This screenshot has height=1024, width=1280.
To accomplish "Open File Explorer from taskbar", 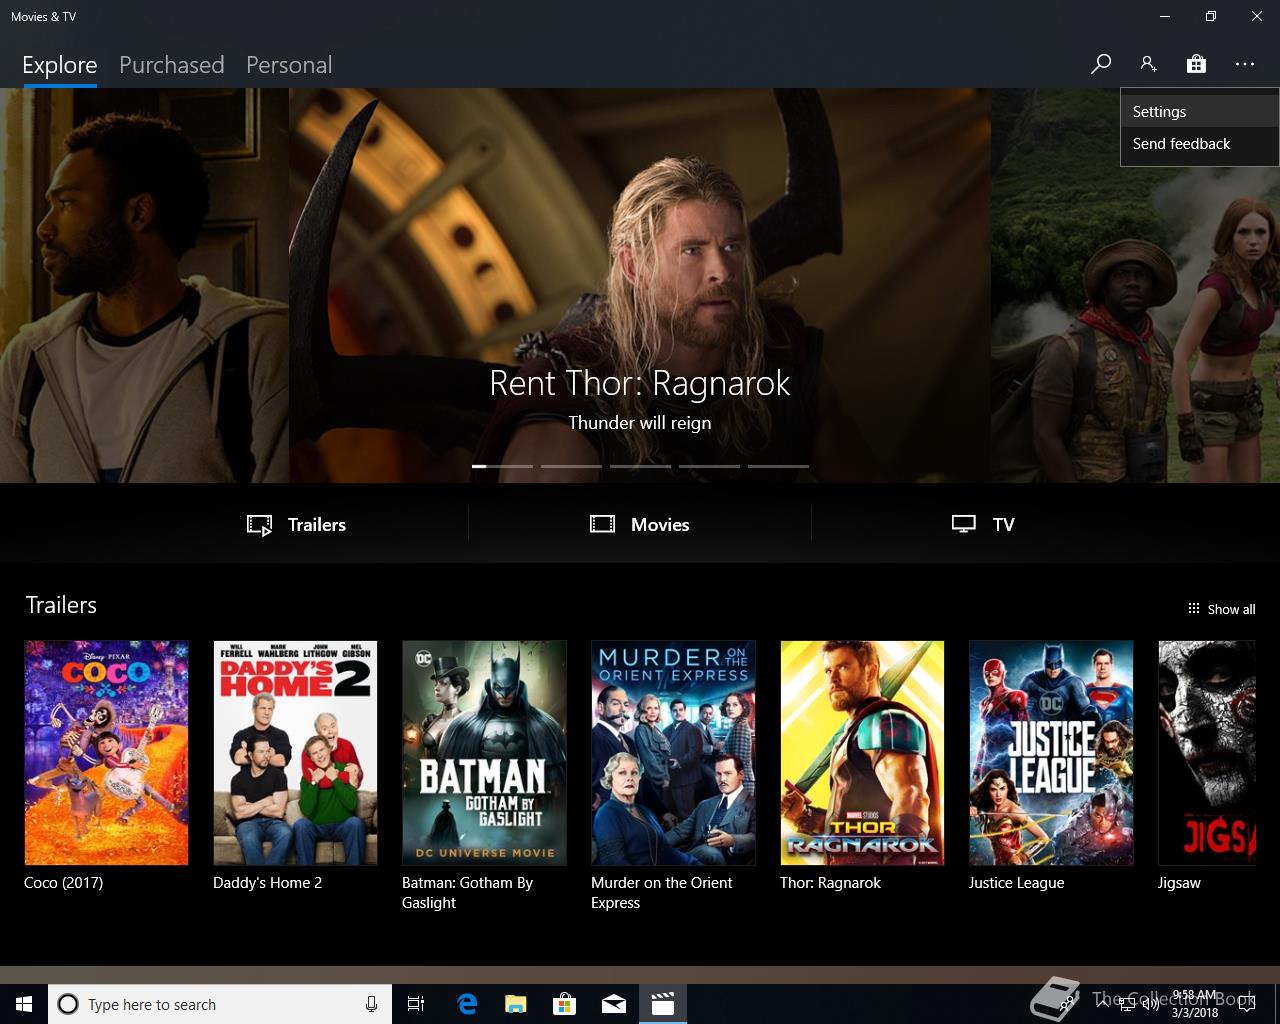I will coord(515,1004).
